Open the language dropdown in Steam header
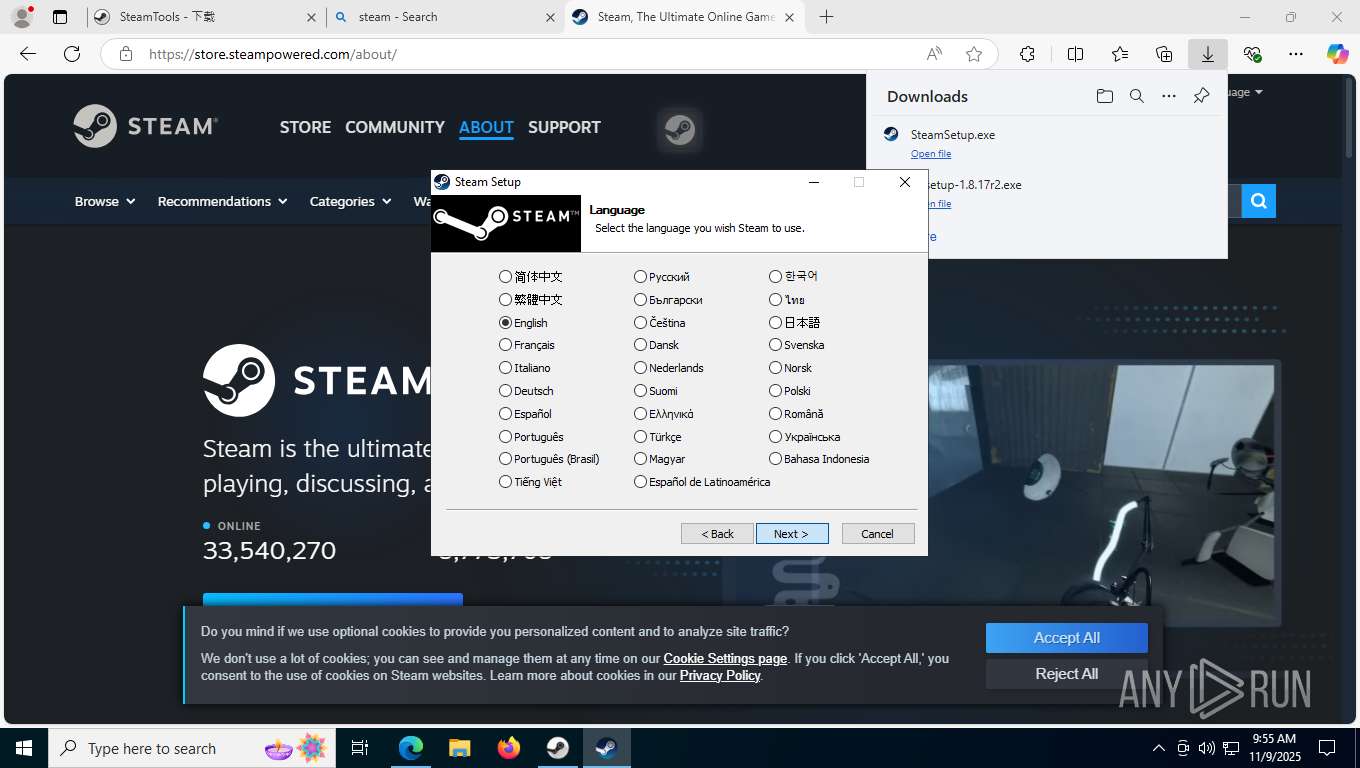 1245,92
